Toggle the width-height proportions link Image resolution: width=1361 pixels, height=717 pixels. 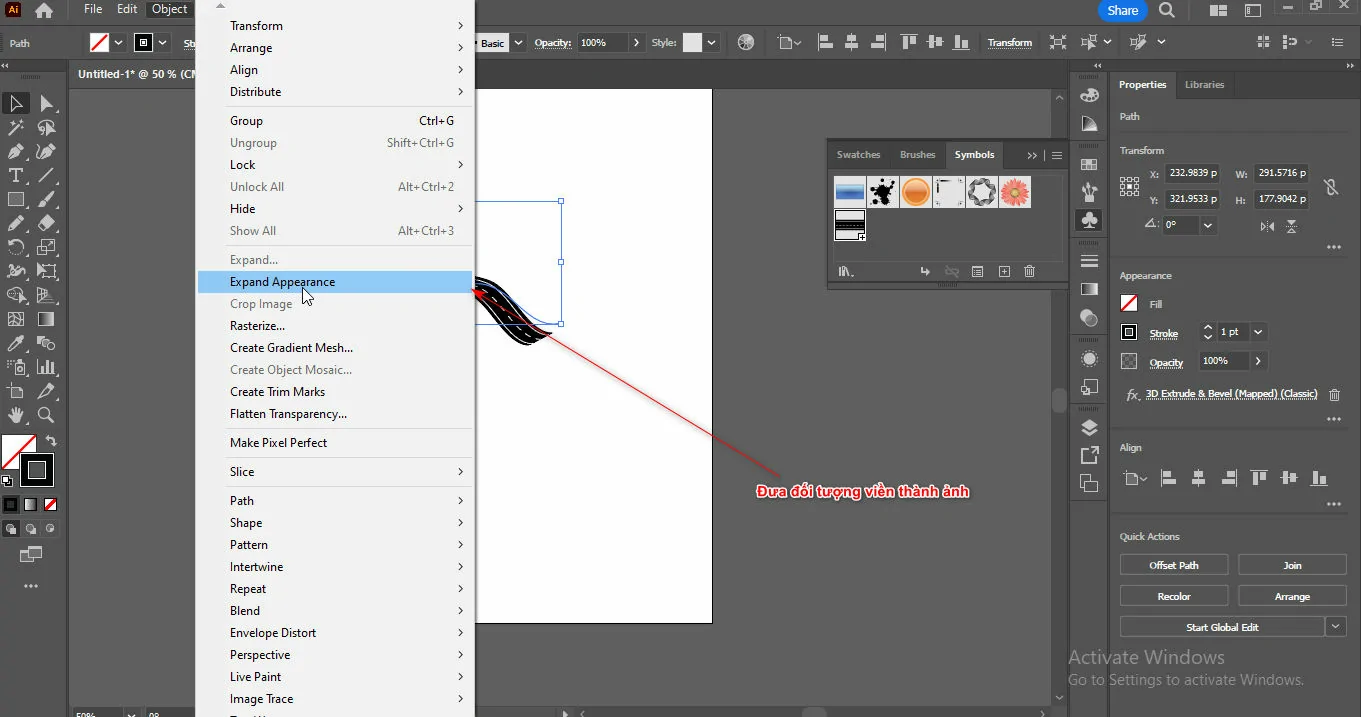[1330, 186]
